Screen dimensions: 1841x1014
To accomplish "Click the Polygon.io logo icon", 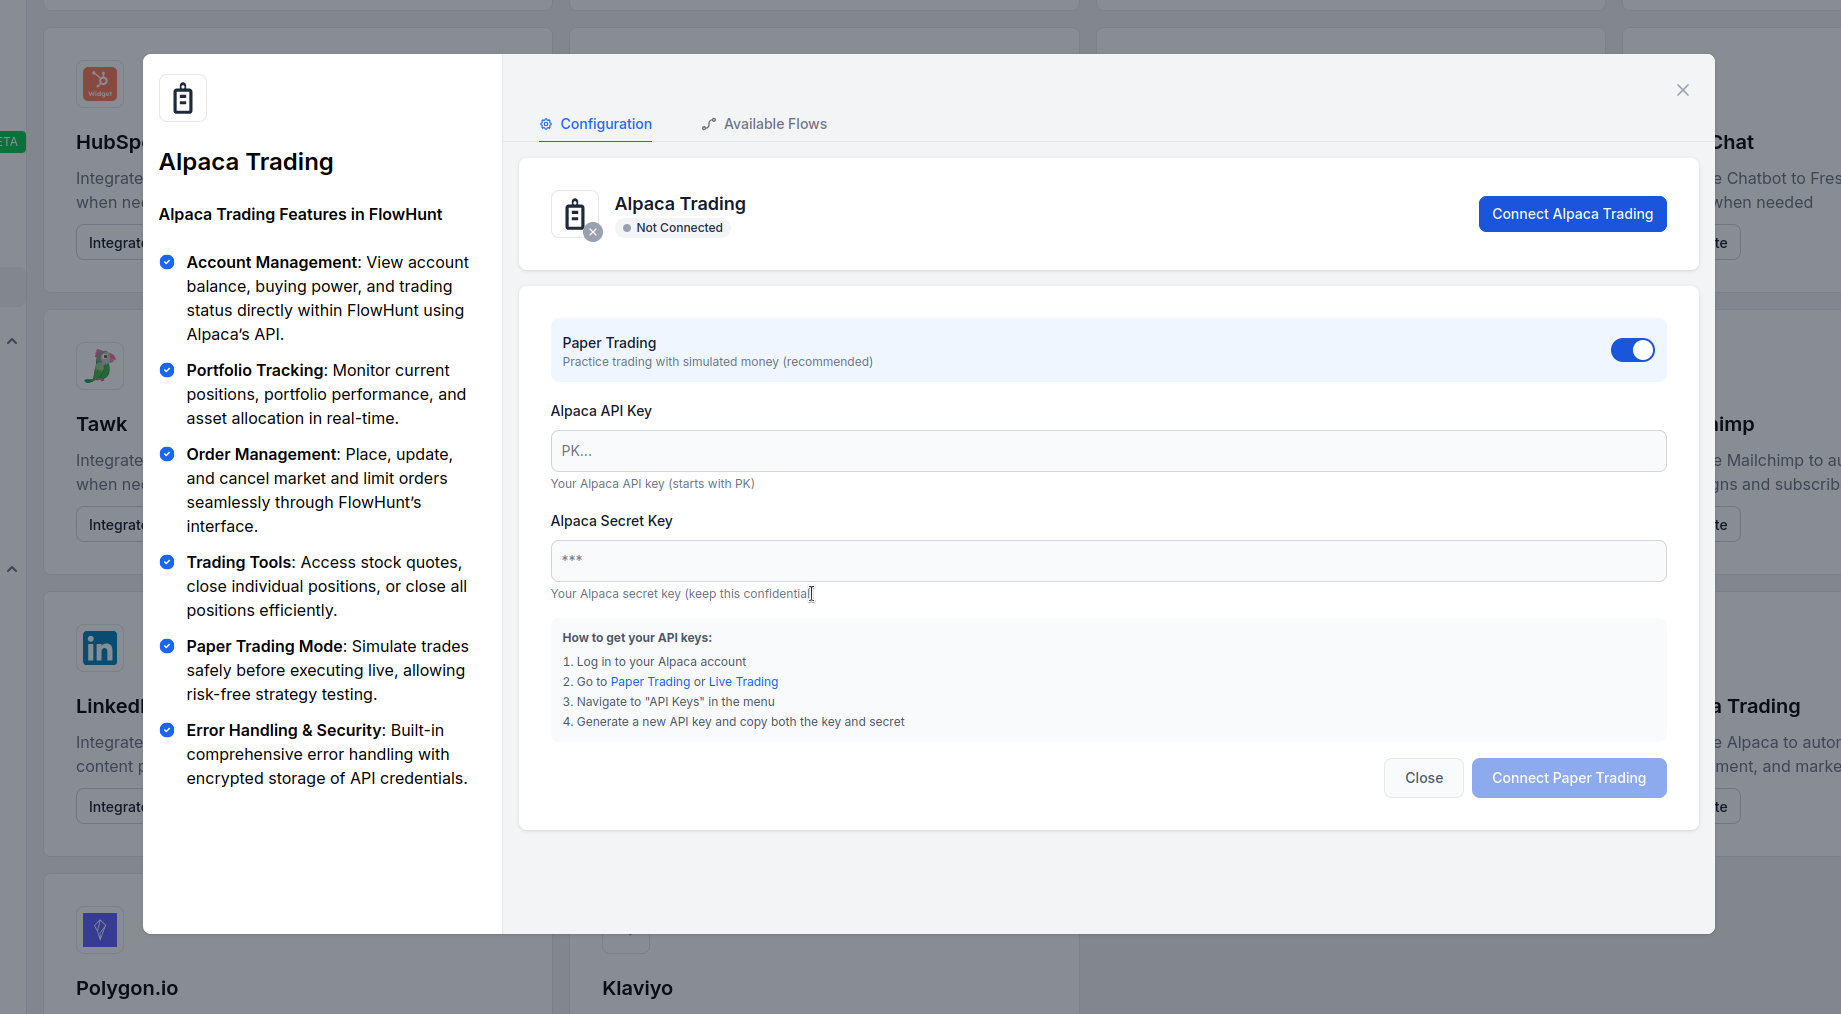I will [100, 930].
